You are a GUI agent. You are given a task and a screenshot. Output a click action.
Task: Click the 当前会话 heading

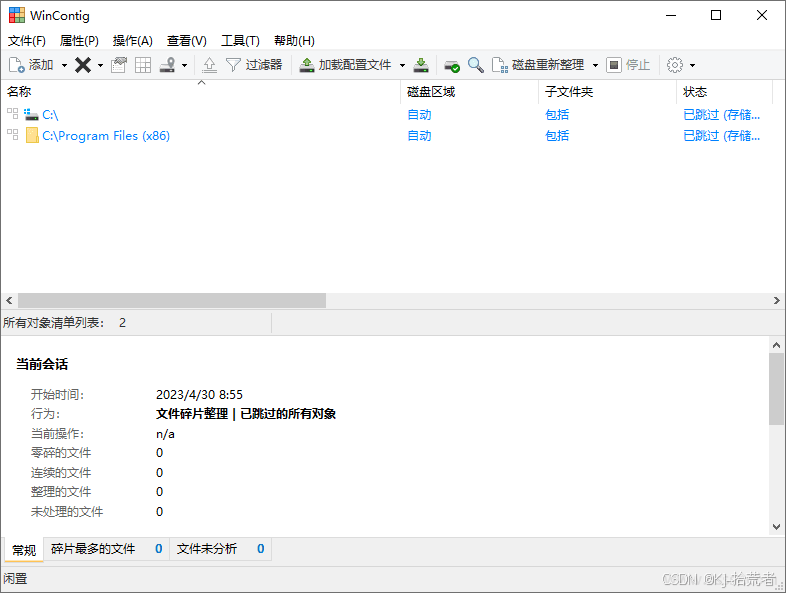coord(42,364)
